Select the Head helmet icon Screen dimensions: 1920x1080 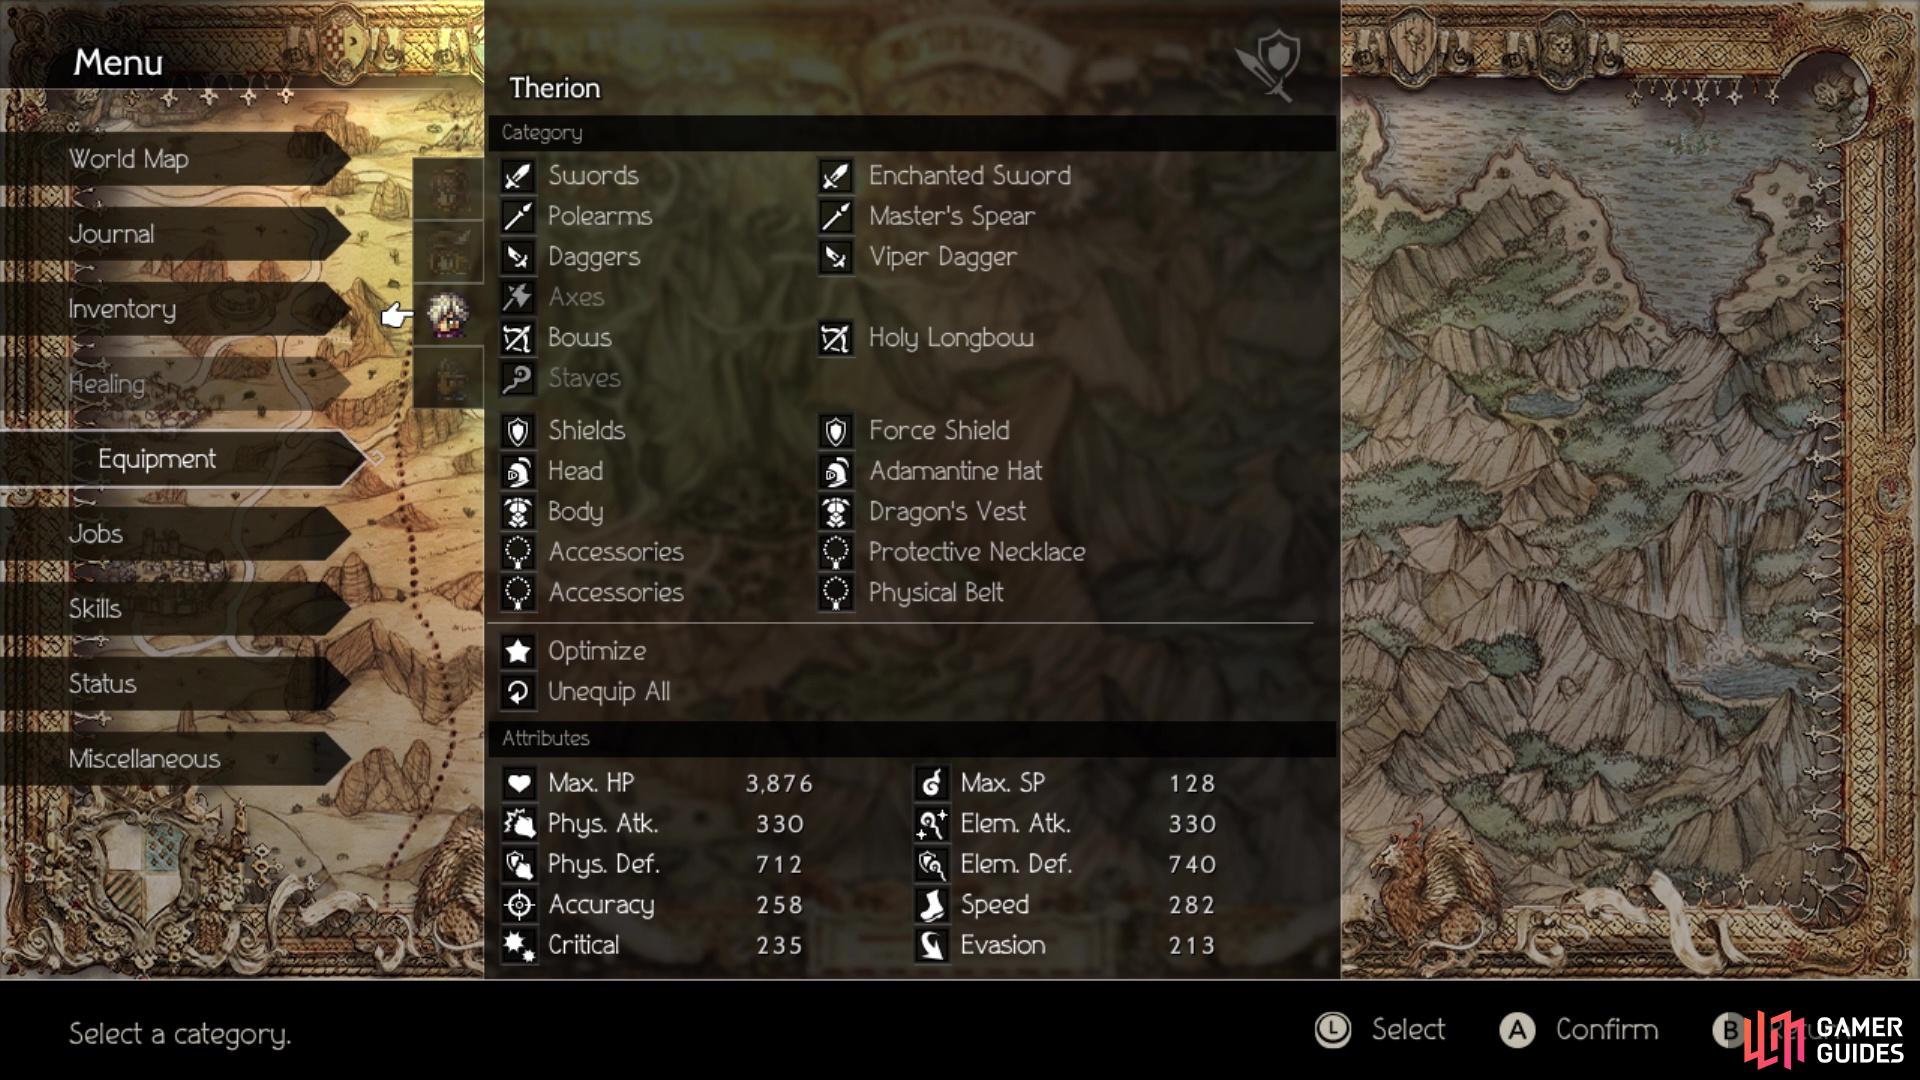point(518,471)
